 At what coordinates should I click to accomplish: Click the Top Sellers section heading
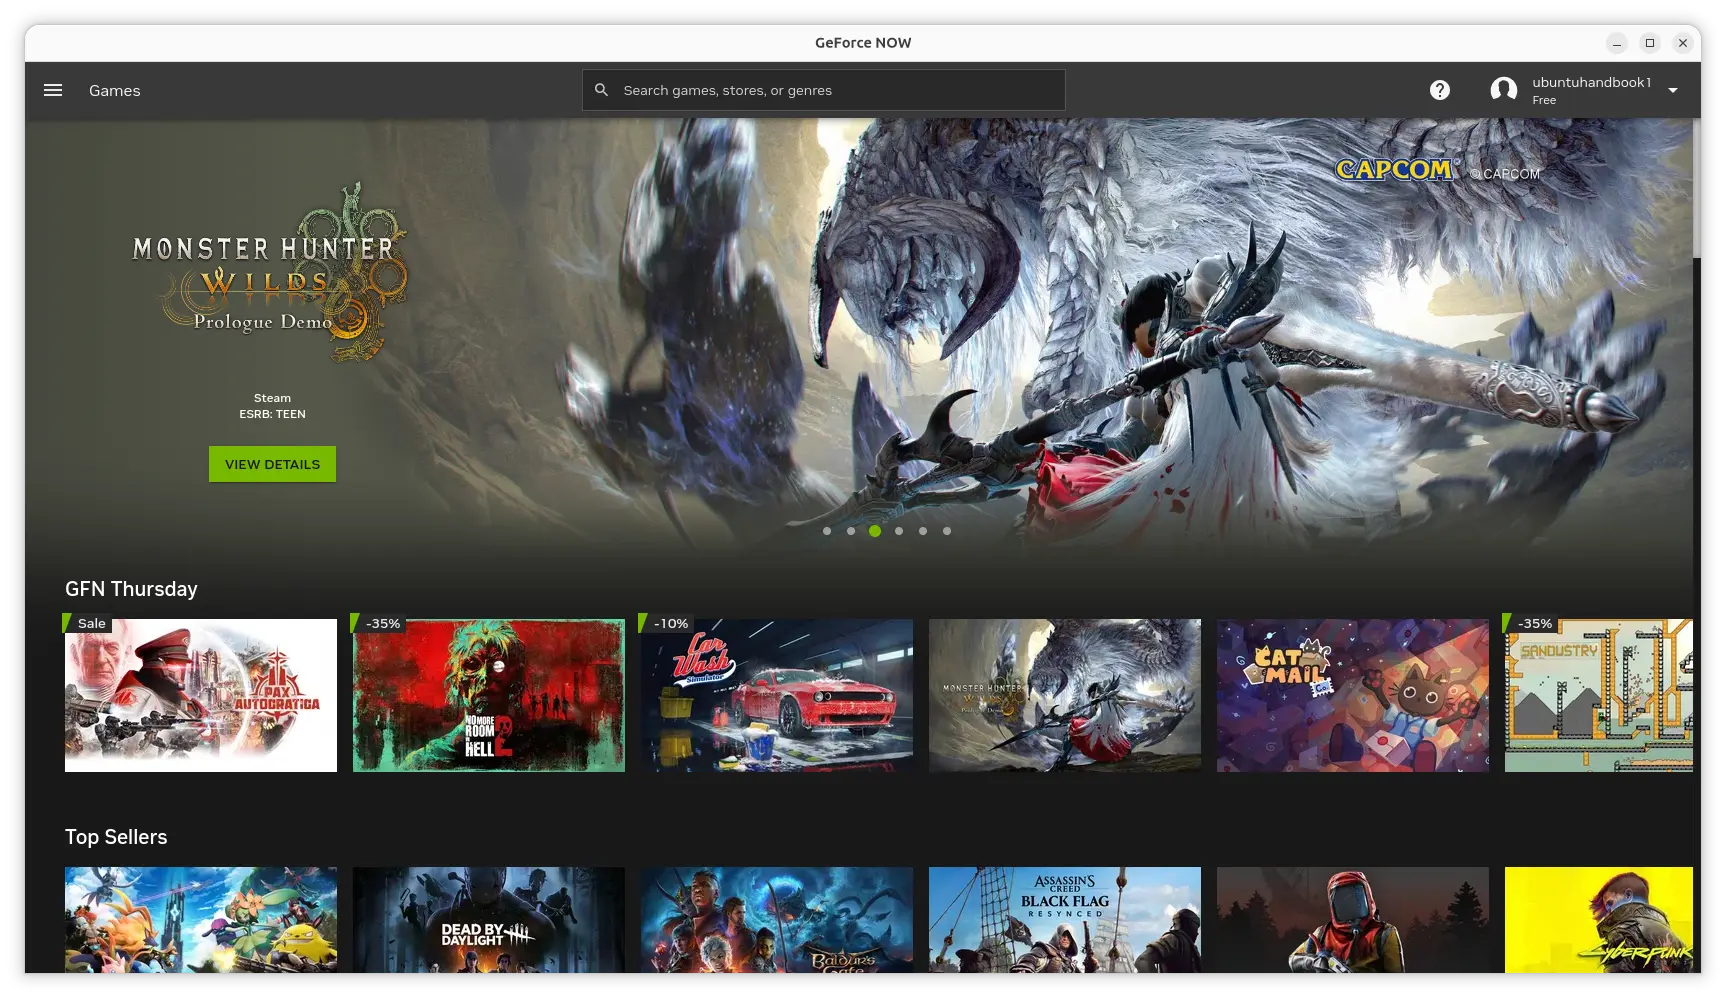pos(116,837)
